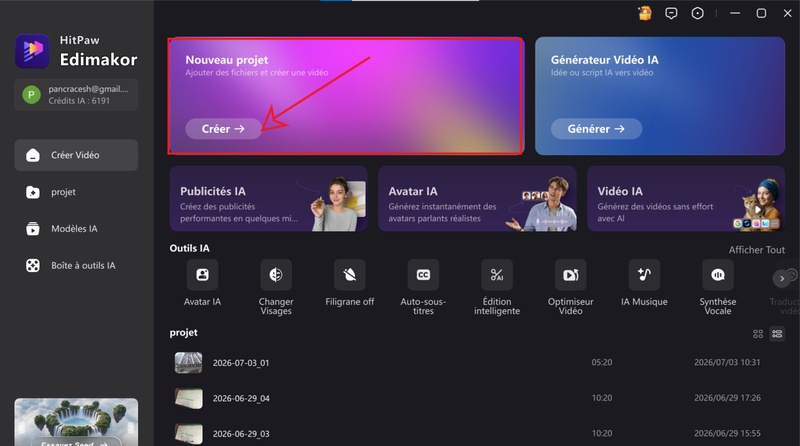This screenshot has height=446, width=800.
Task: Click the Afficher Tout link
Action: [757, 250]
